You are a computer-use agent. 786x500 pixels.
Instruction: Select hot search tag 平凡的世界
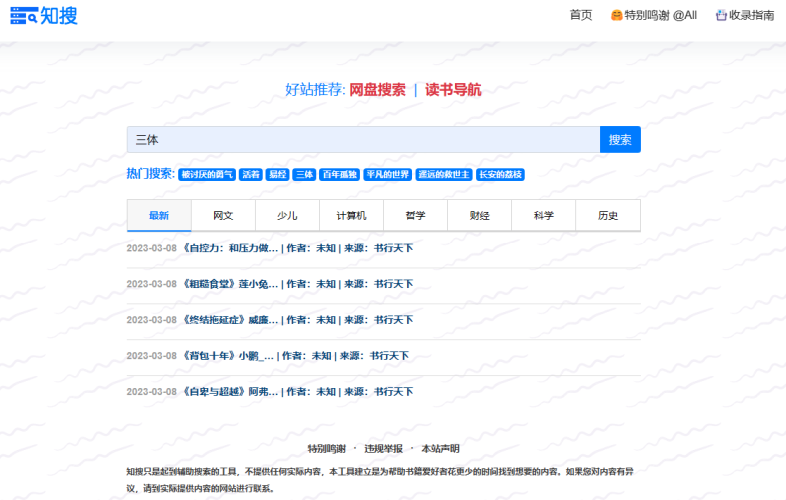point(387,175)
